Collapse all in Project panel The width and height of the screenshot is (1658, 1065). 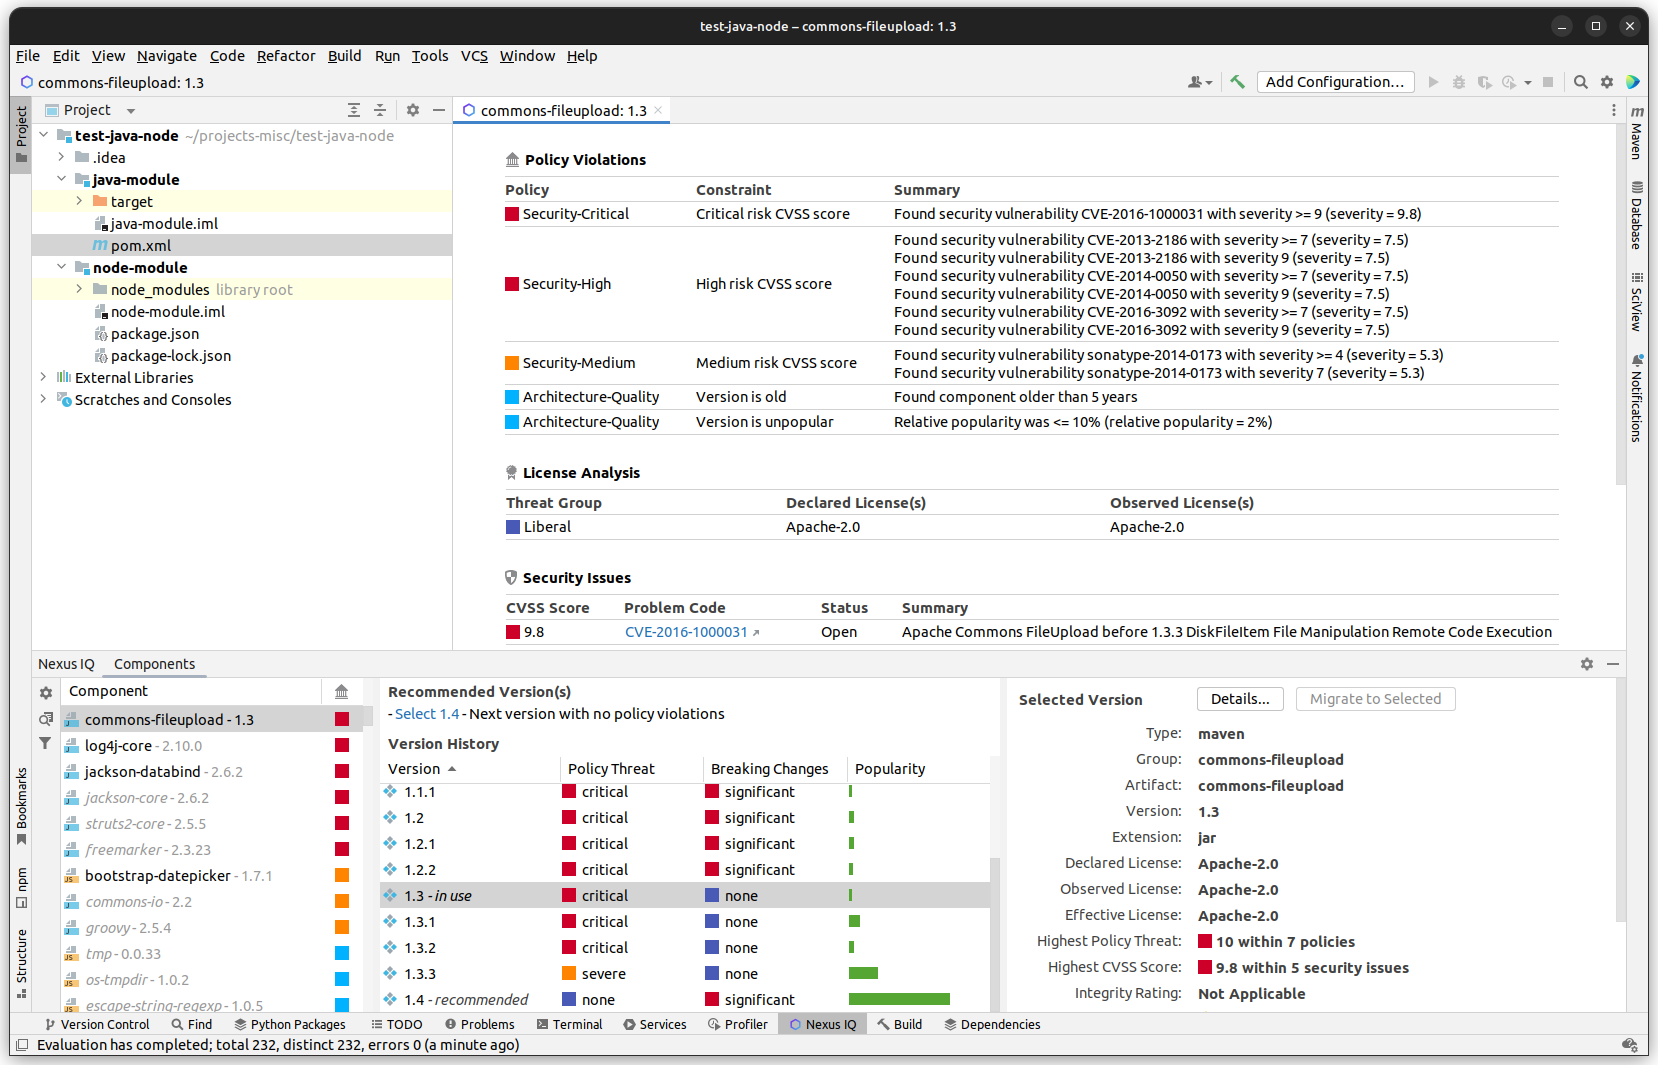pos(380,110)
